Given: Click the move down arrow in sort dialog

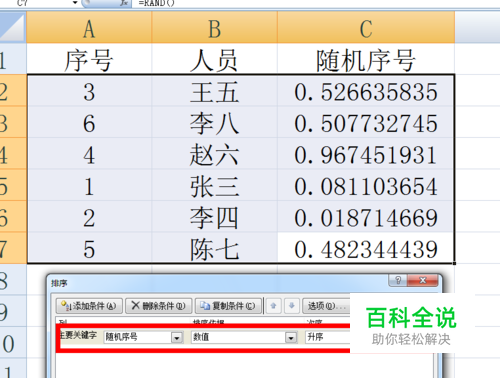Looking at the screenshot, I should [x=292, y=306].
